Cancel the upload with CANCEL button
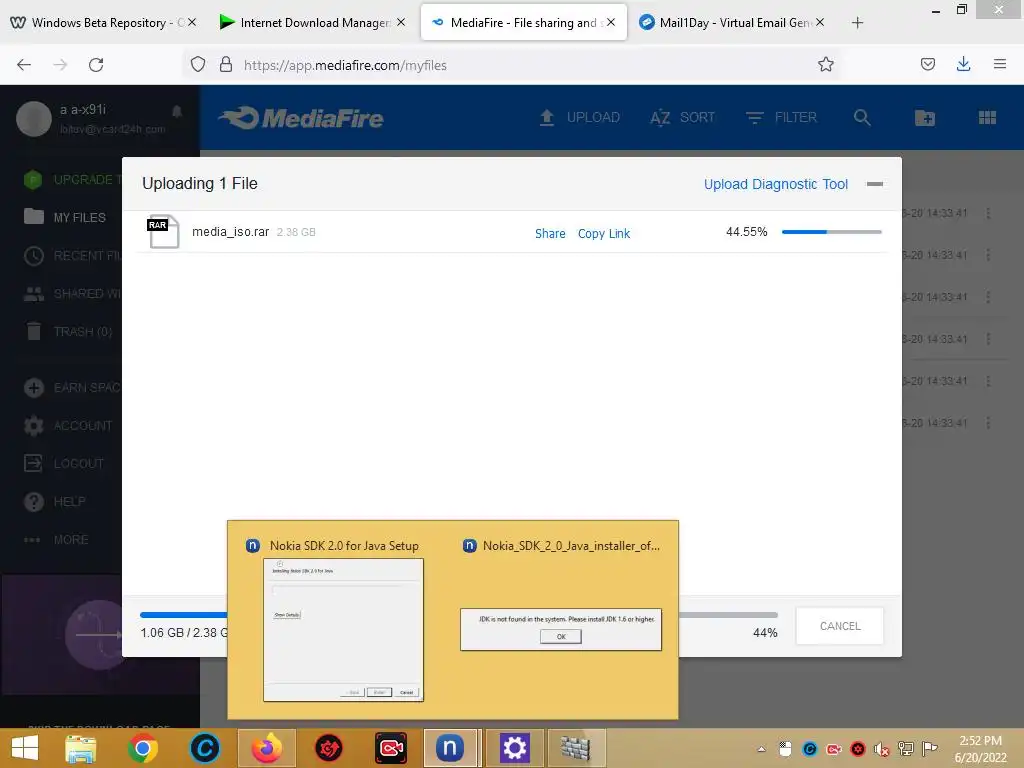The image size is (1024, 768). pos(840,626)
